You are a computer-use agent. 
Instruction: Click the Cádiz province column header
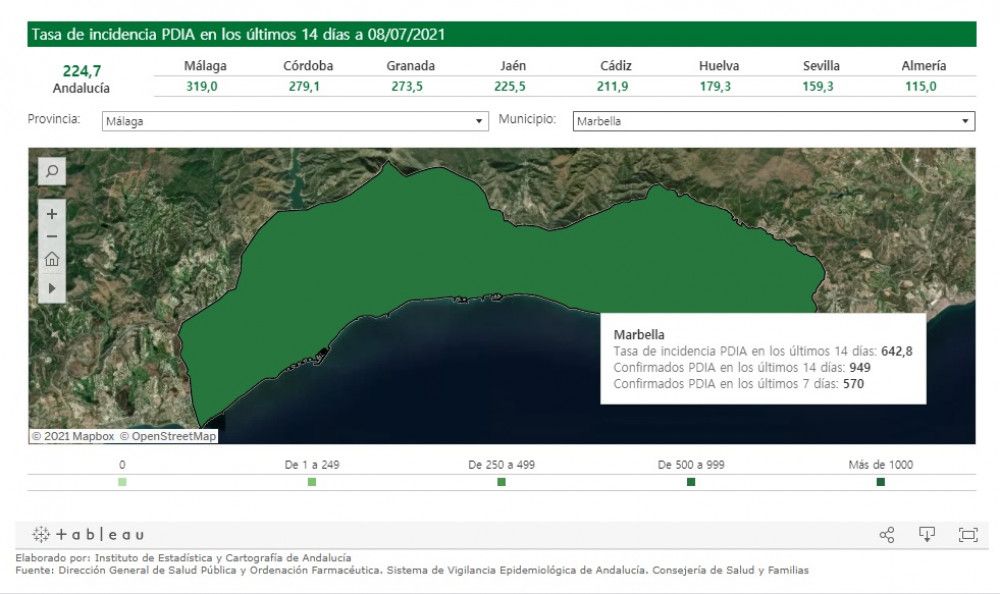[x=616, y=66]
